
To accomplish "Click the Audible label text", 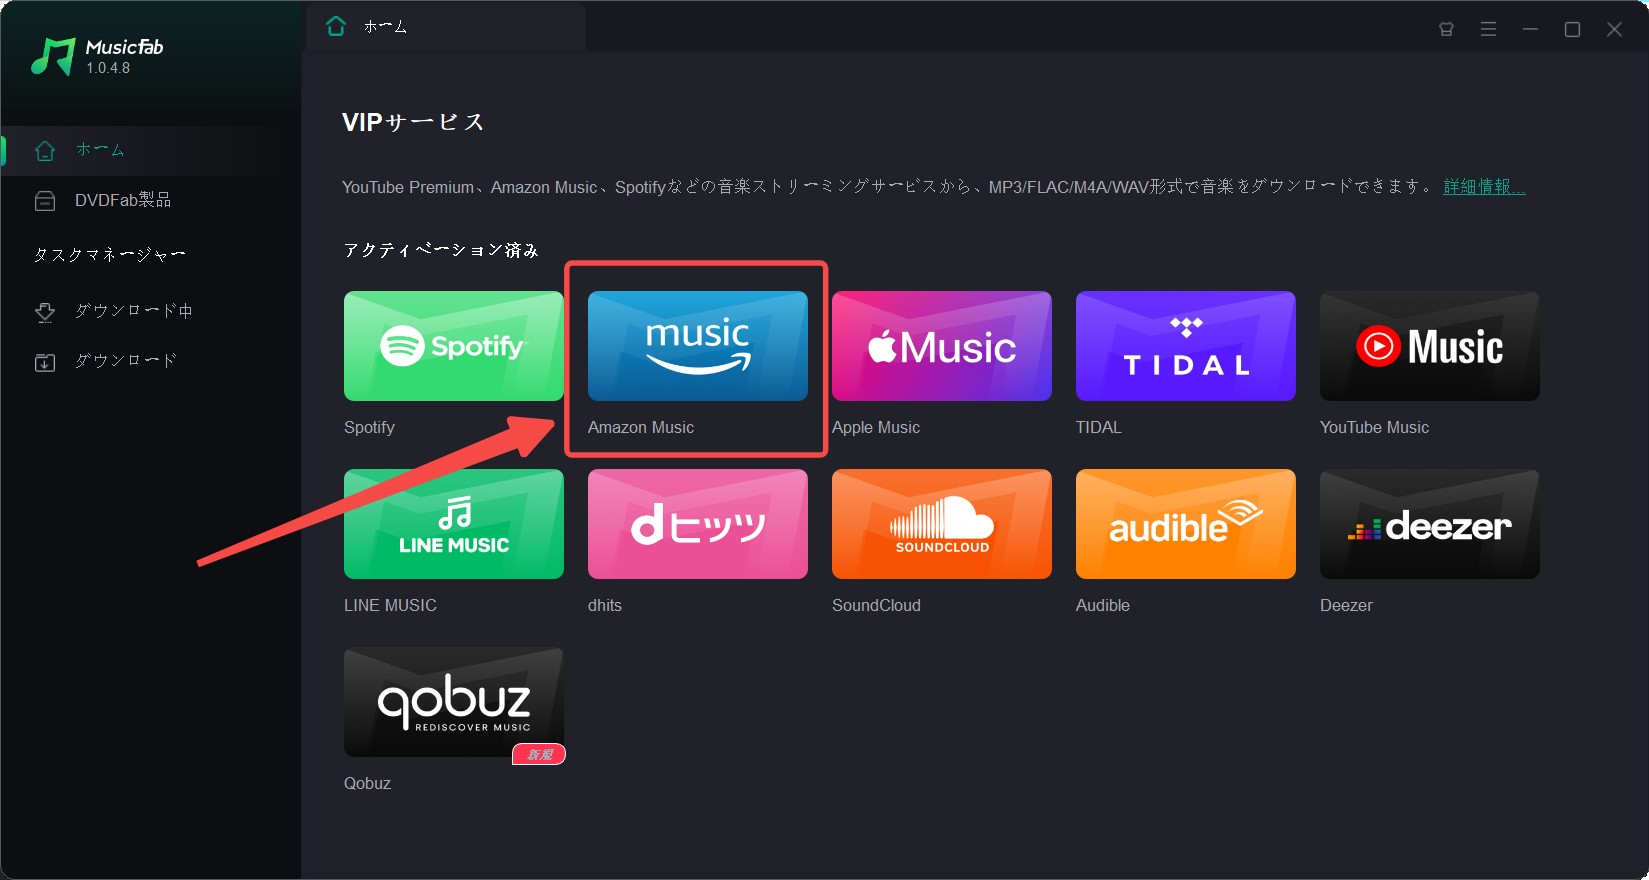I will tap(1103, 605).
